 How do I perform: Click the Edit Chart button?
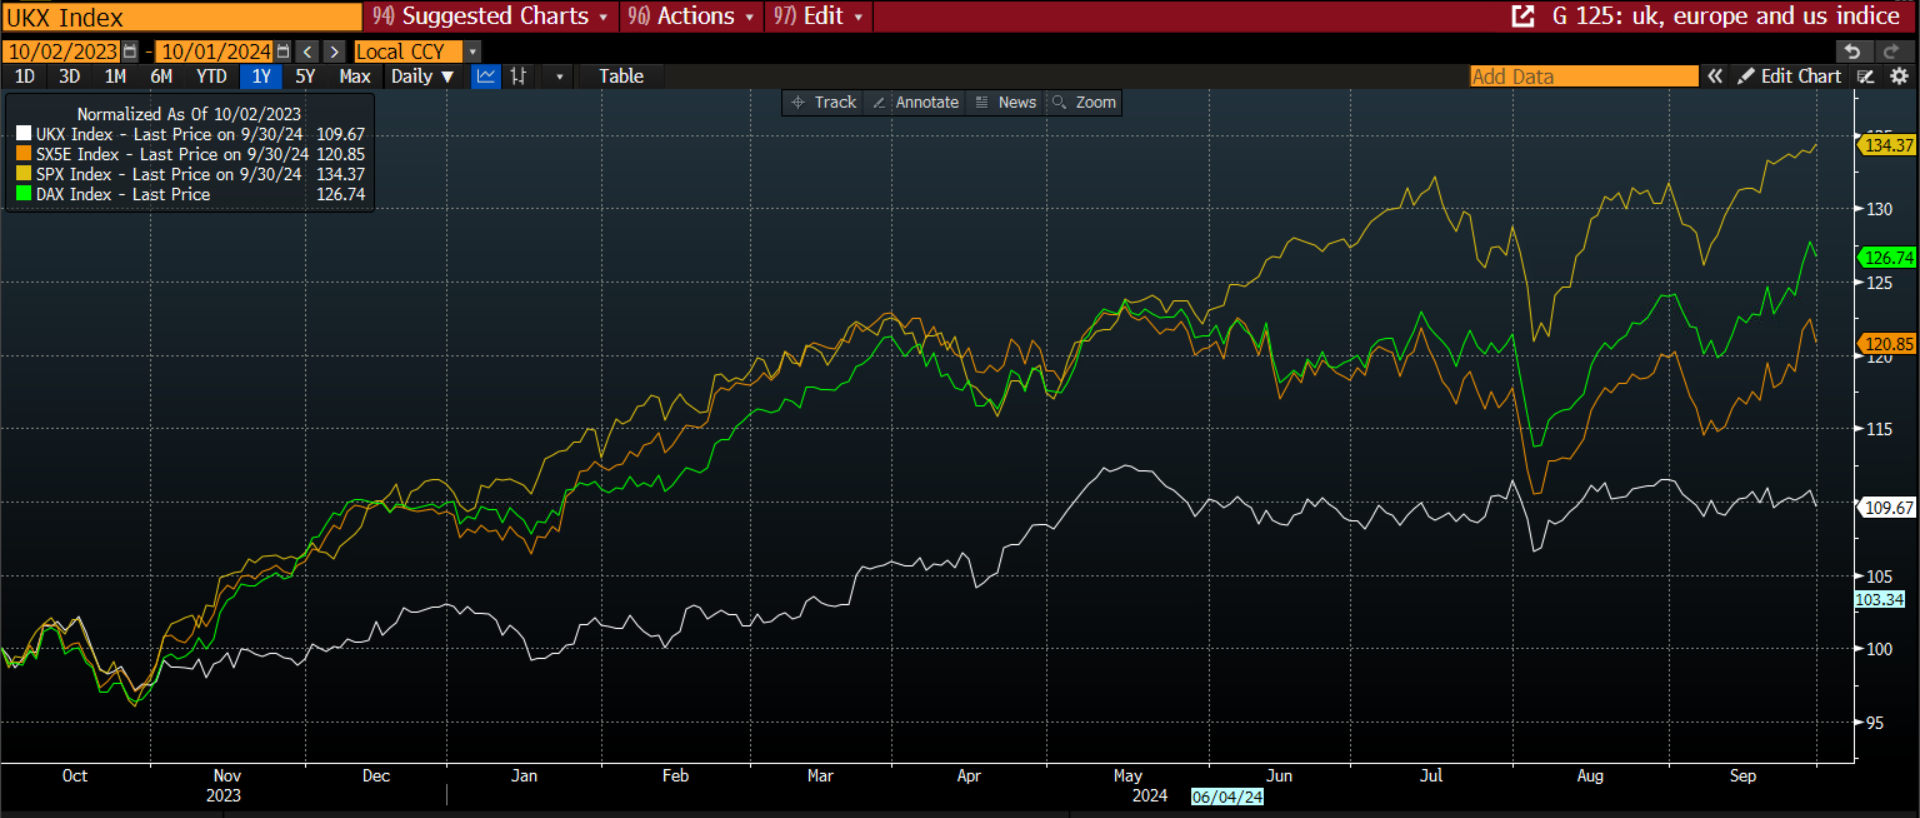[x=1789, y=76]
